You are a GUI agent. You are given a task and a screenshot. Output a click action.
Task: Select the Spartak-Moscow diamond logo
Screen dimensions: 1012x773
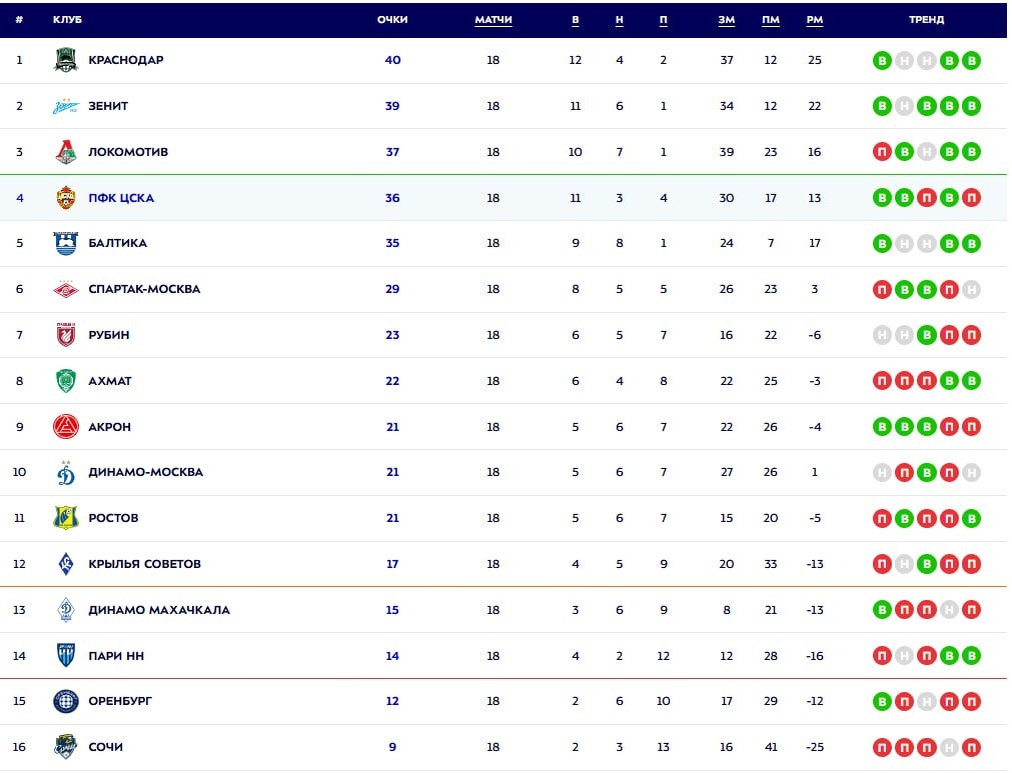(x=65, y=289)
